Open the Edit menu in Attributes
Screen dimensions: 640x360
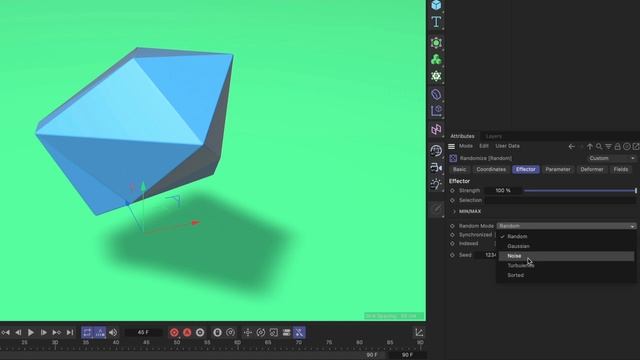coord(484,146)
